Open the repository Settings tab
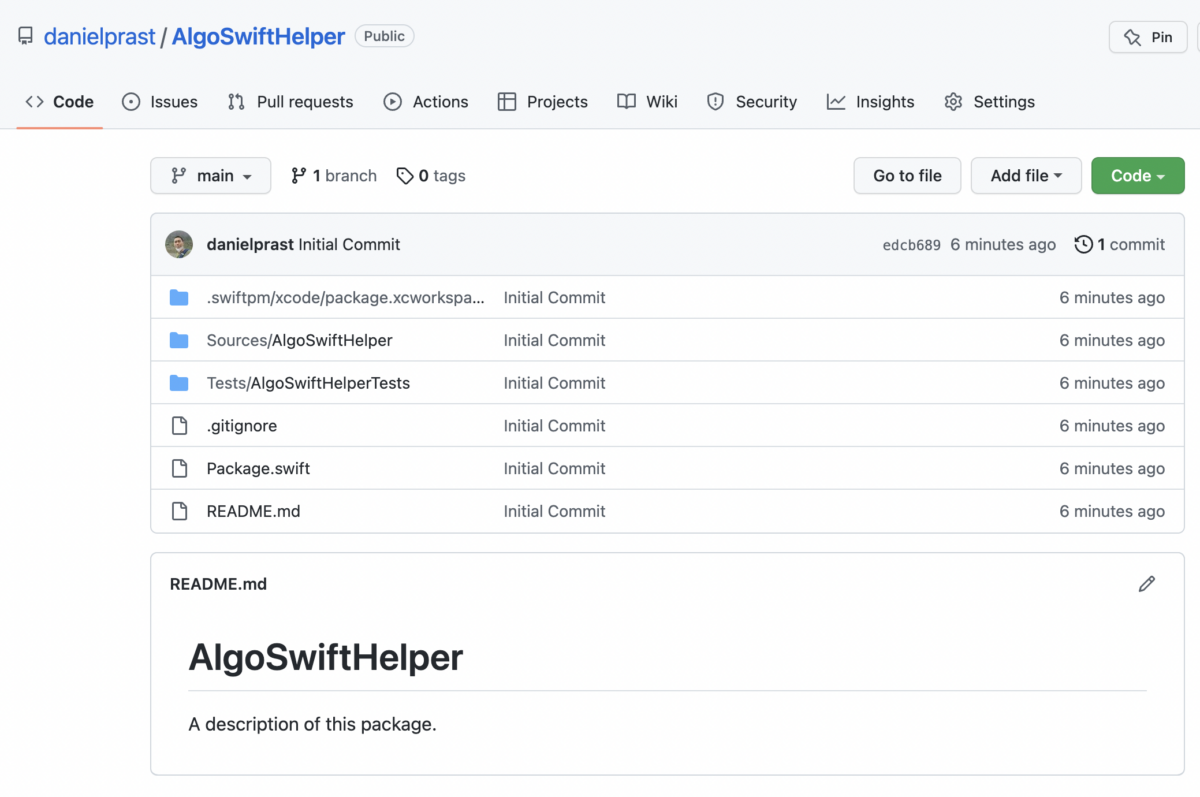The height and width of the screenshot is (797, 1200). pyautogui.click(x=989, y=102)
